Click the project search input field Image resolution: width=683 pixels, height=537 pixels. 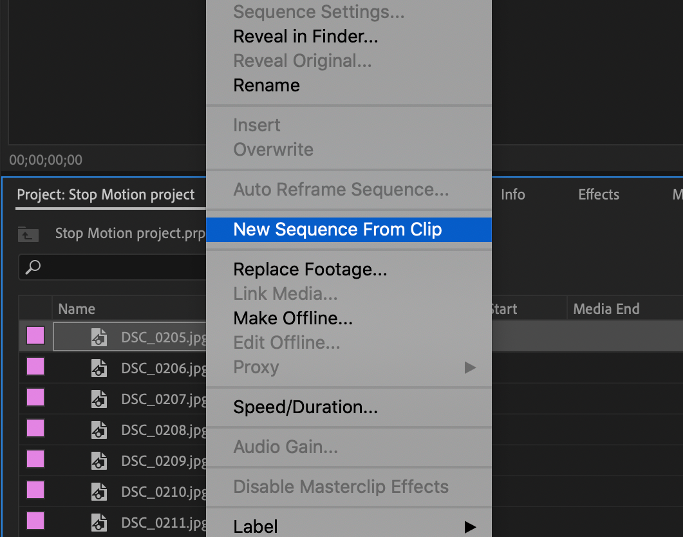[x=113, y=267]
